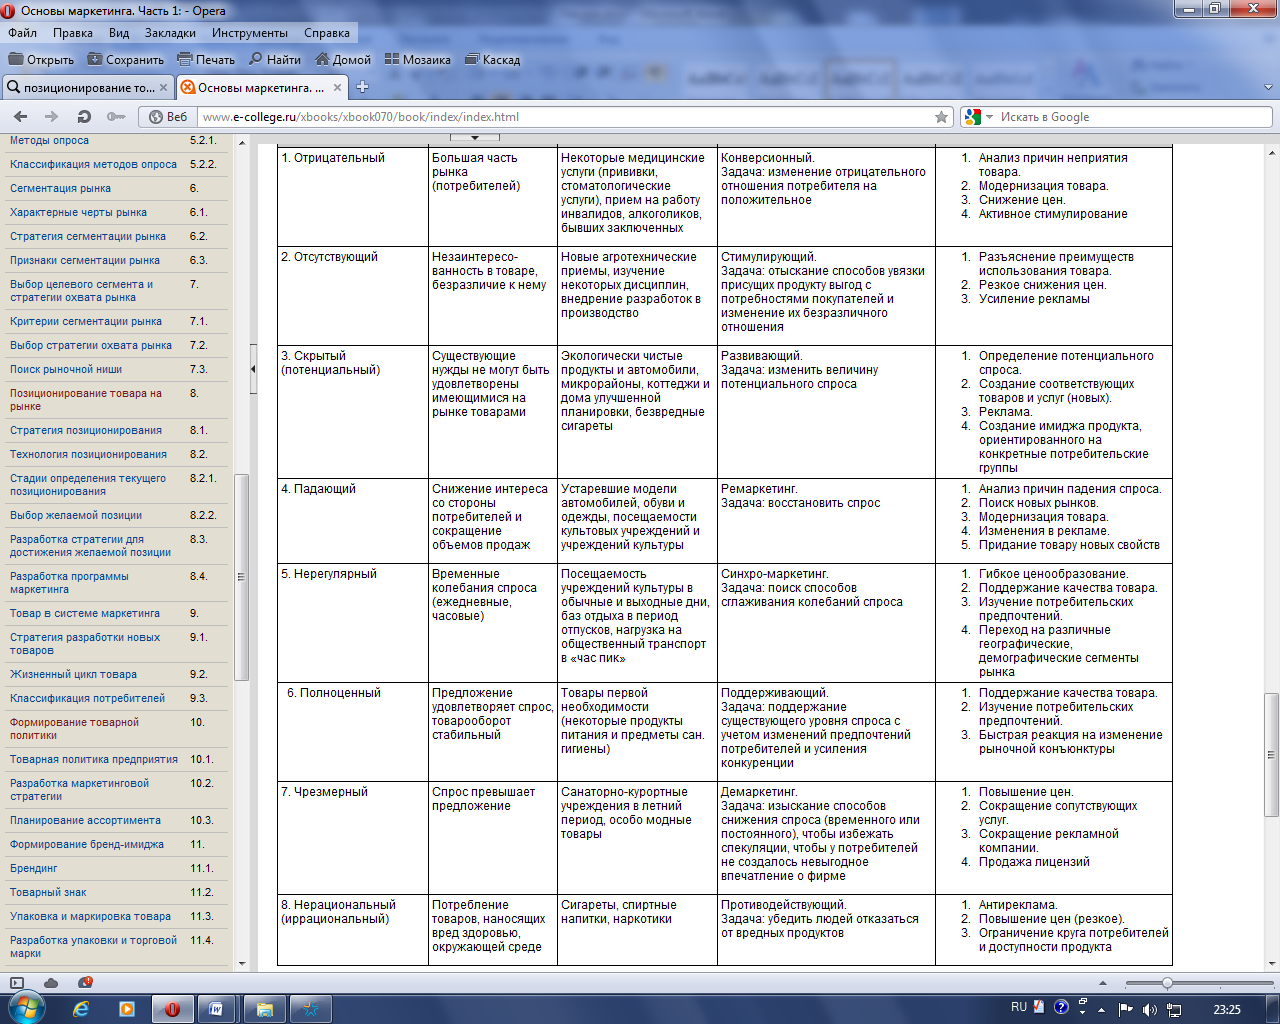Bookmark page with the star icon
The image size is (1280, 1024).
tap(941, 117)
